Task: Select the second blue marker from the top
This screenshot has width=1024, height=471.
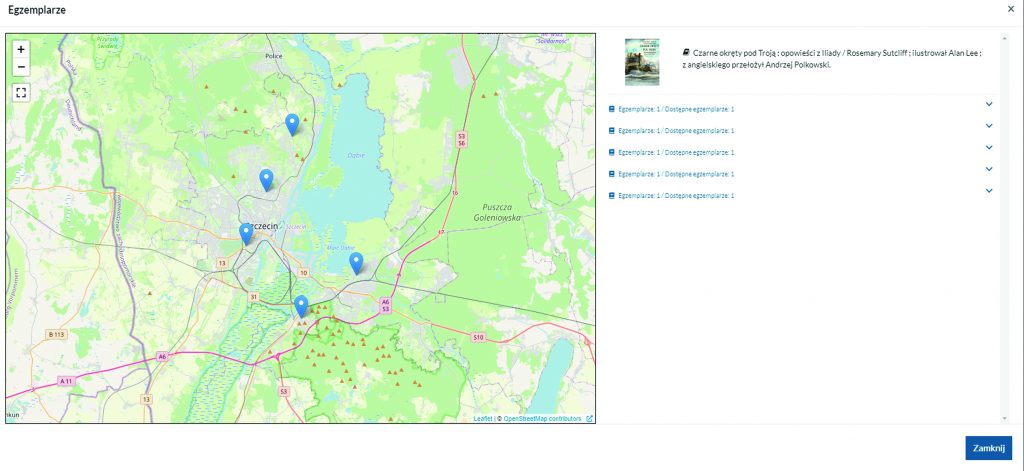Action: (x=266, y=179)
